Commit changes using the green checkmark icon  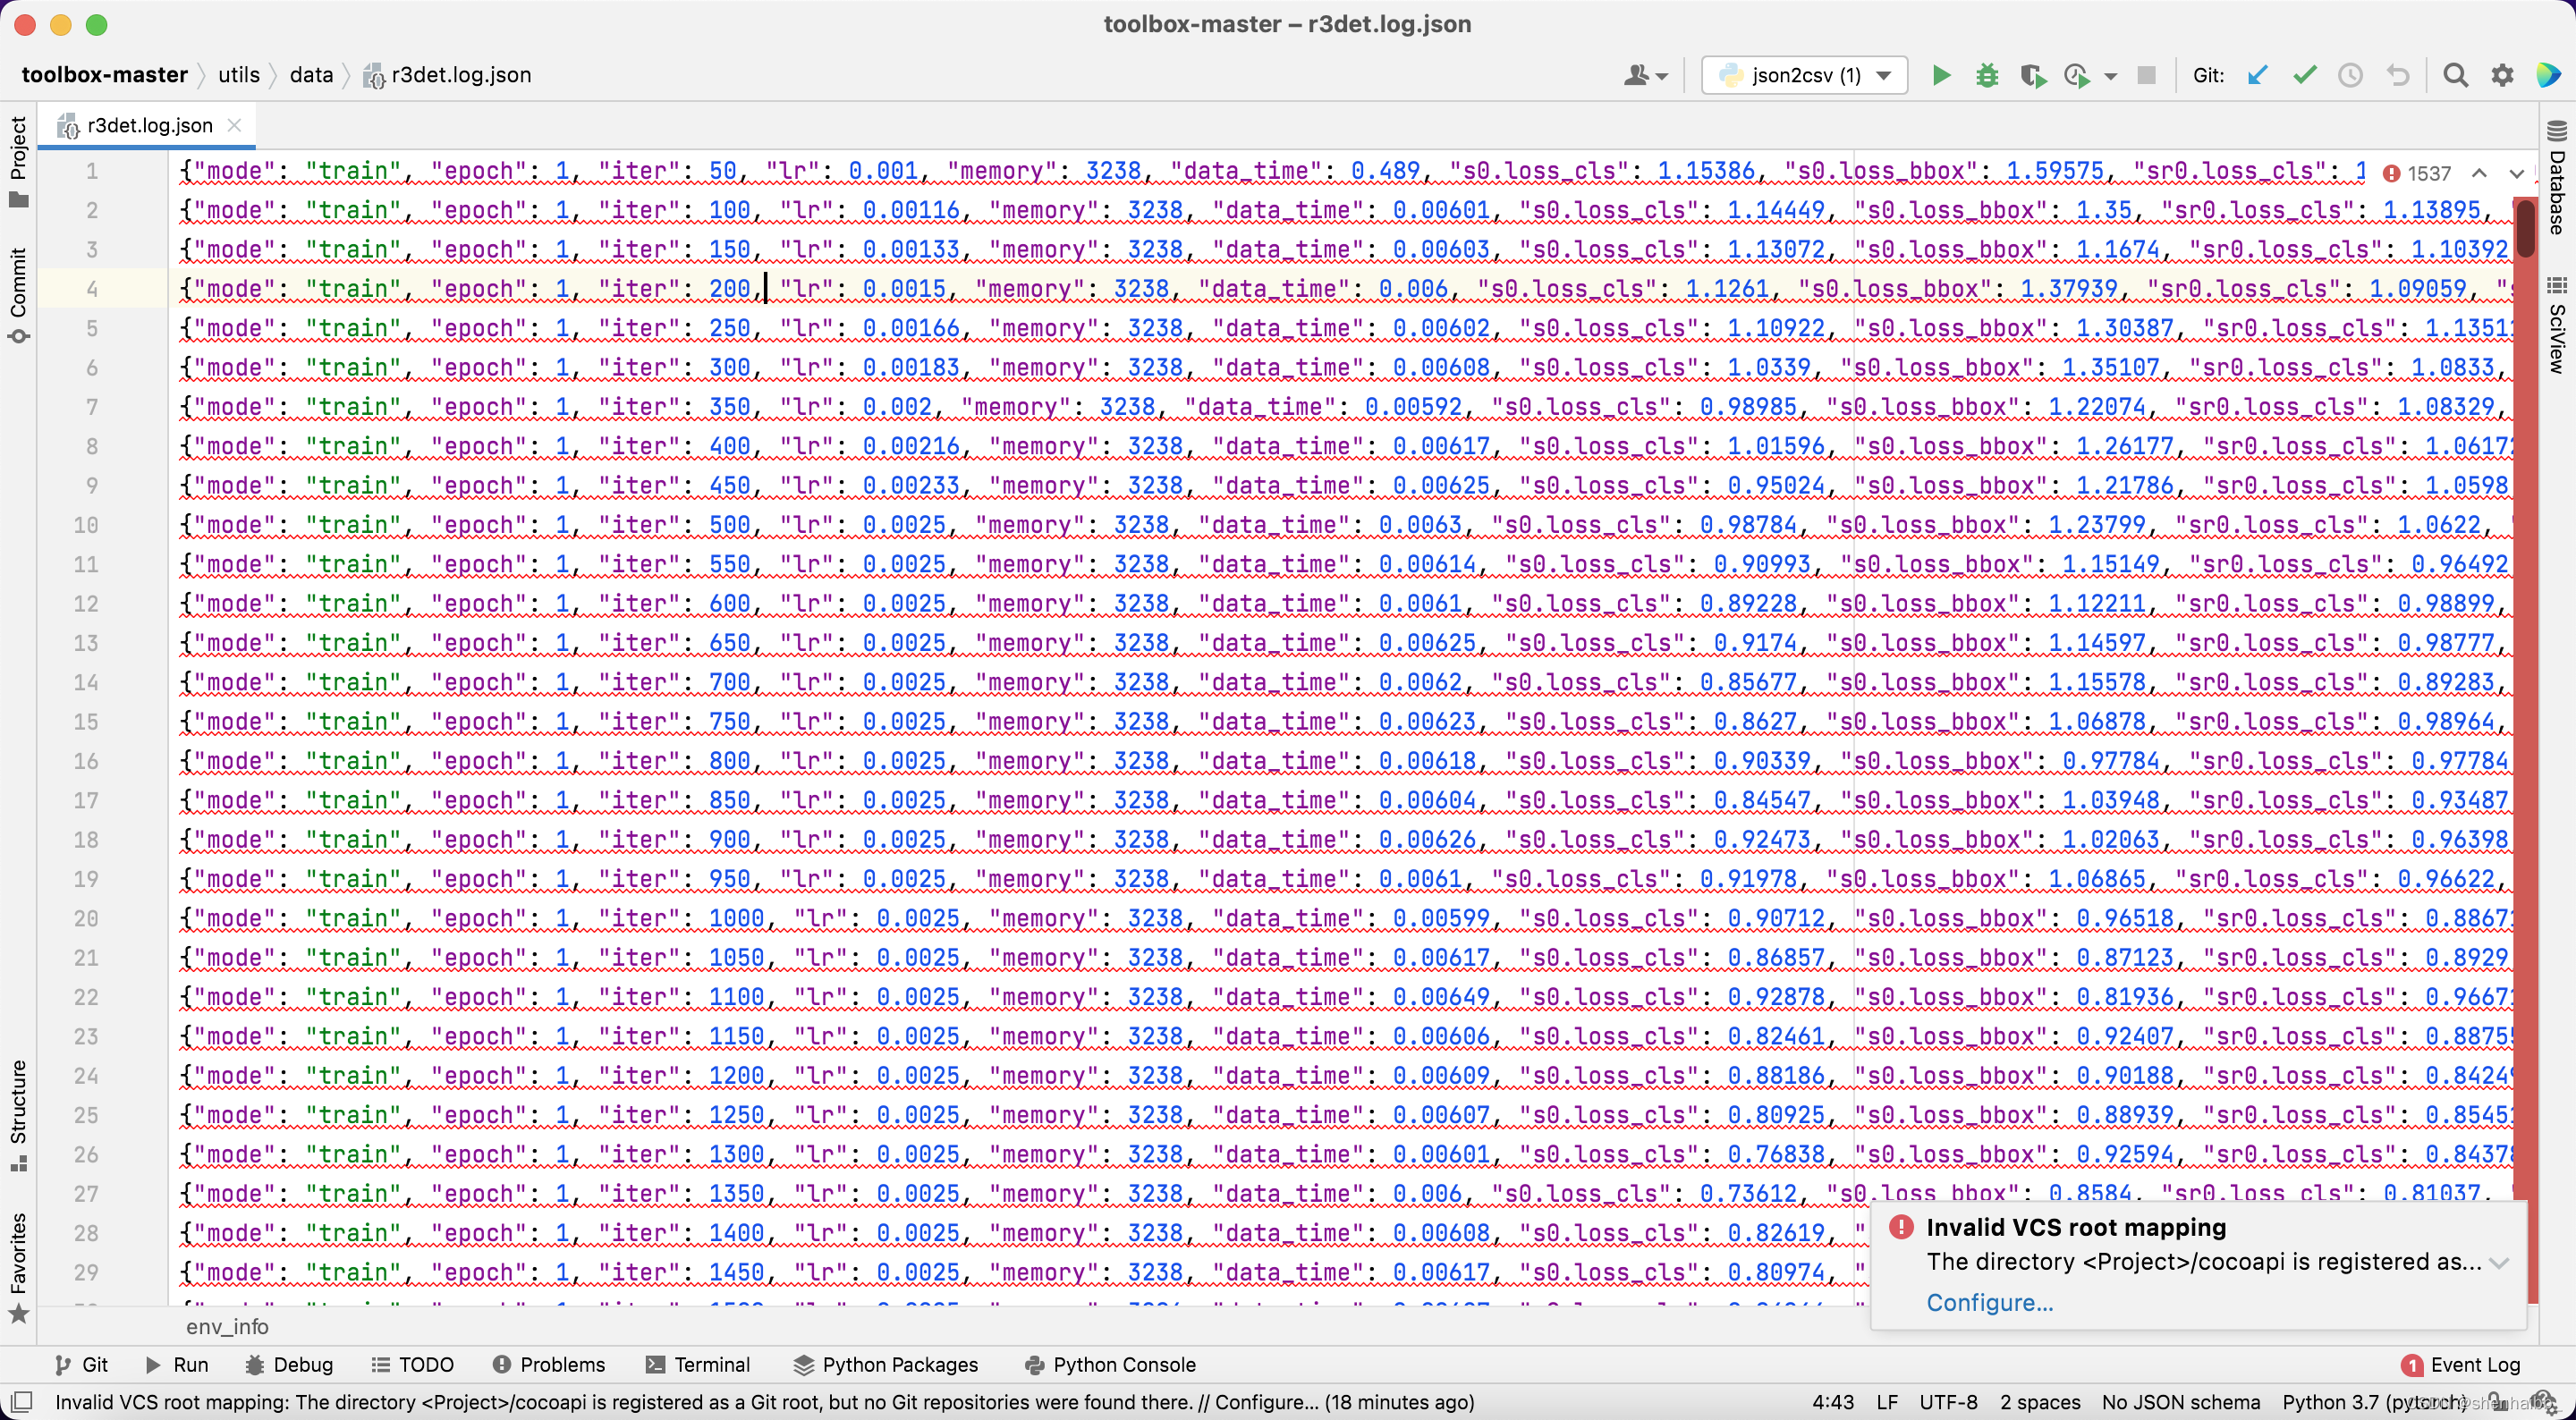point(2303,74)
